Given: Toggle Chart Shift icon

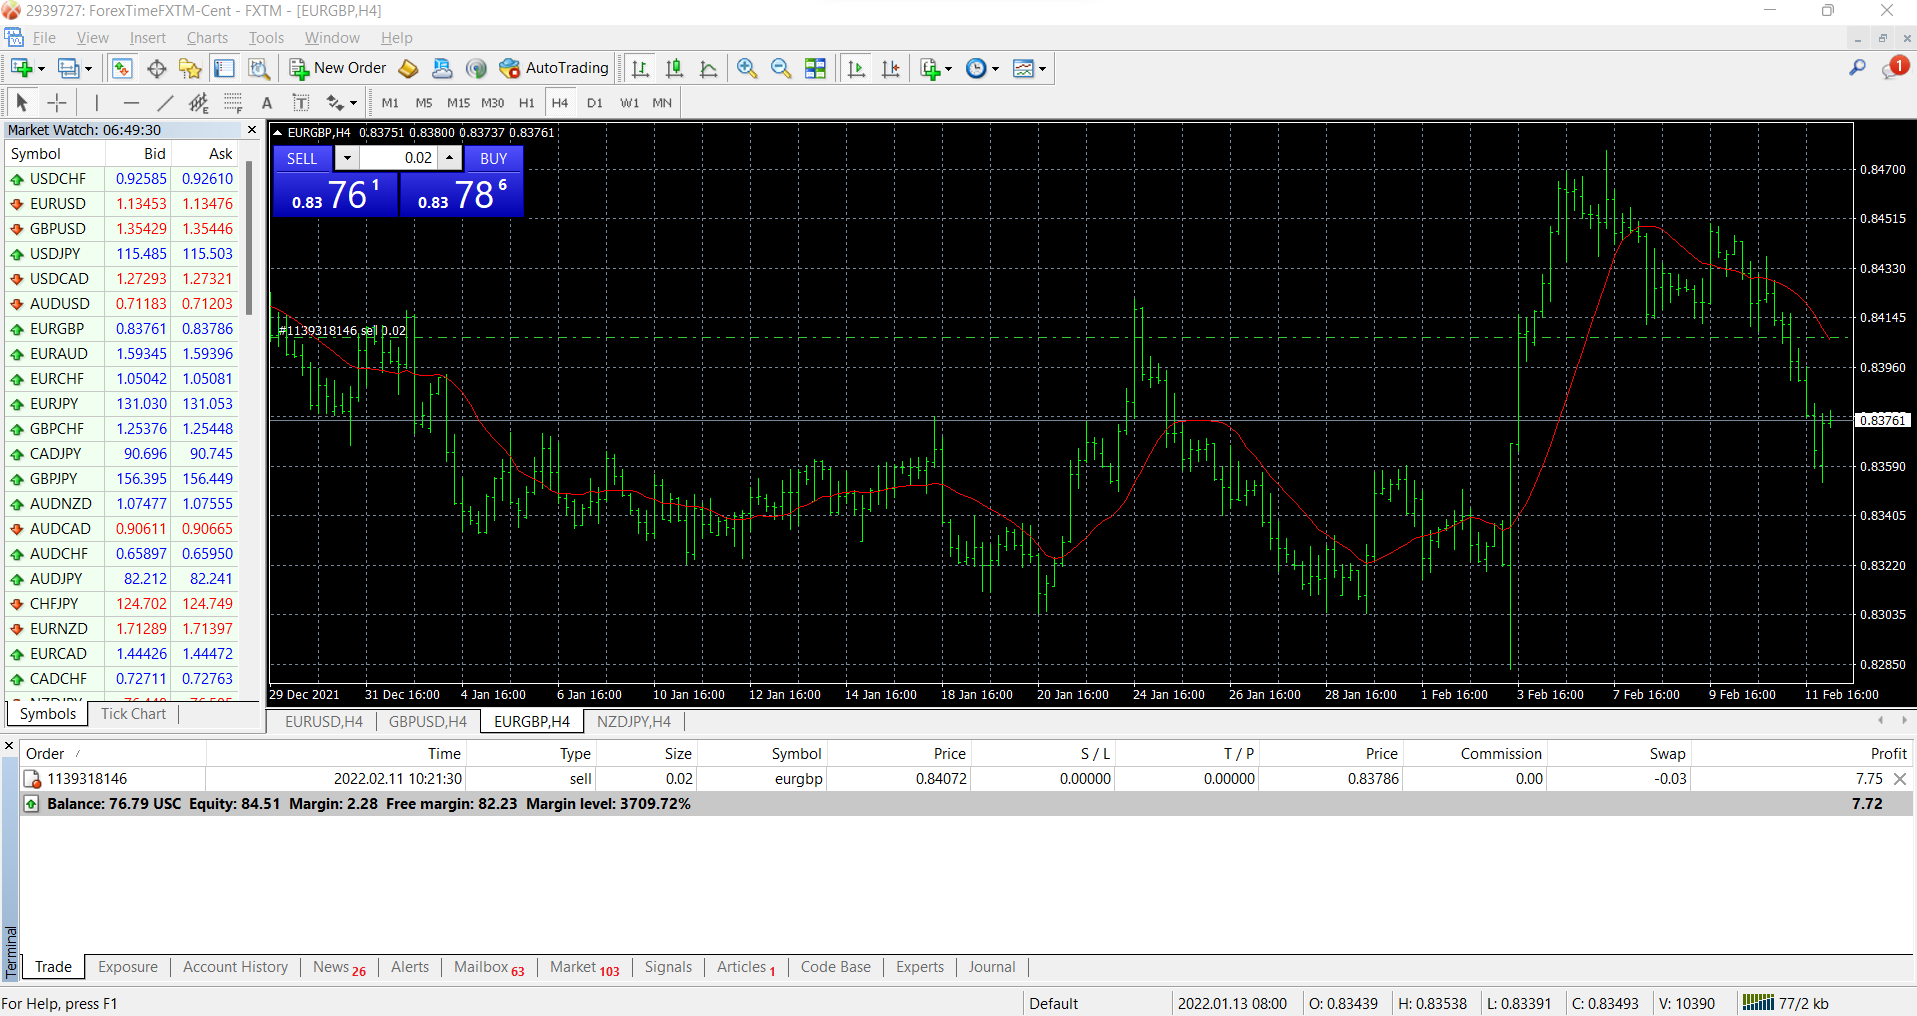Looking at the screenshot, I should tap(890, 68).
